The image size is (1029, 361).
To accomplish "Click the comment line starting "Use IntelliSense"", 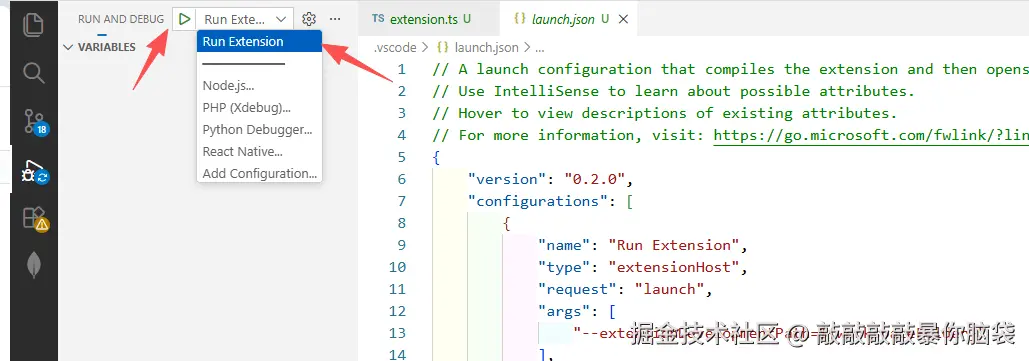I will tap(673, 91).
